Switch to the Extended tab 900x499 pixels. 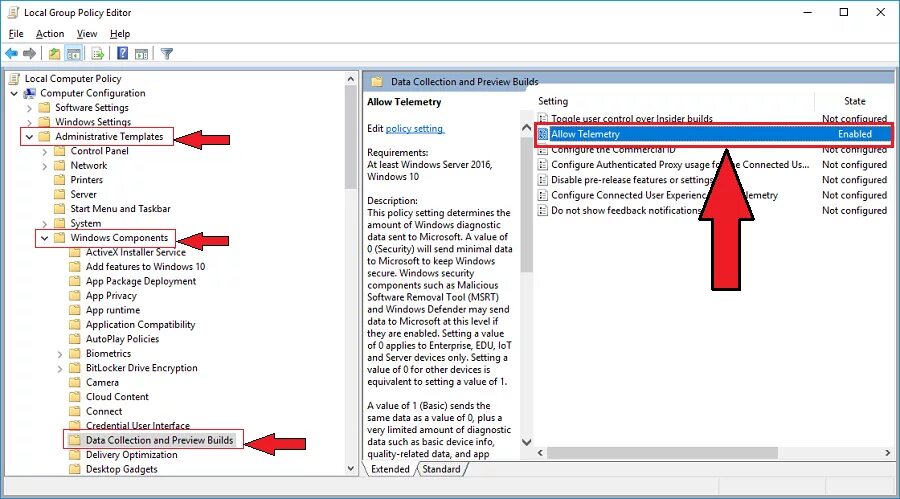pyautogui.click(x=390, y=469)
